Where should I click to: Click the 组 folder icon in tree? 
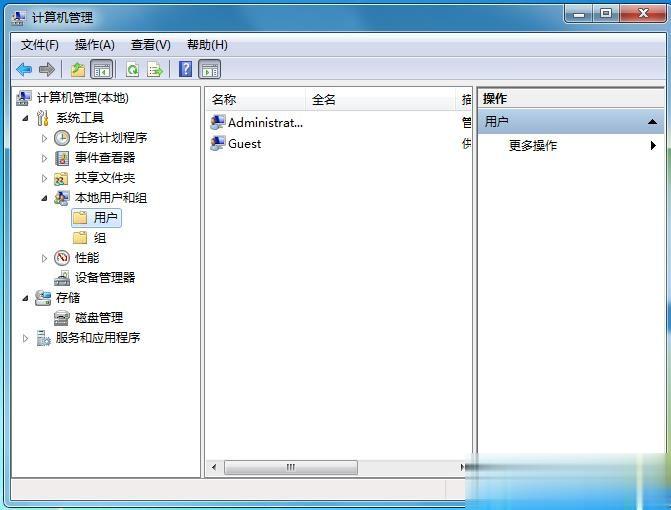(80, 238)
